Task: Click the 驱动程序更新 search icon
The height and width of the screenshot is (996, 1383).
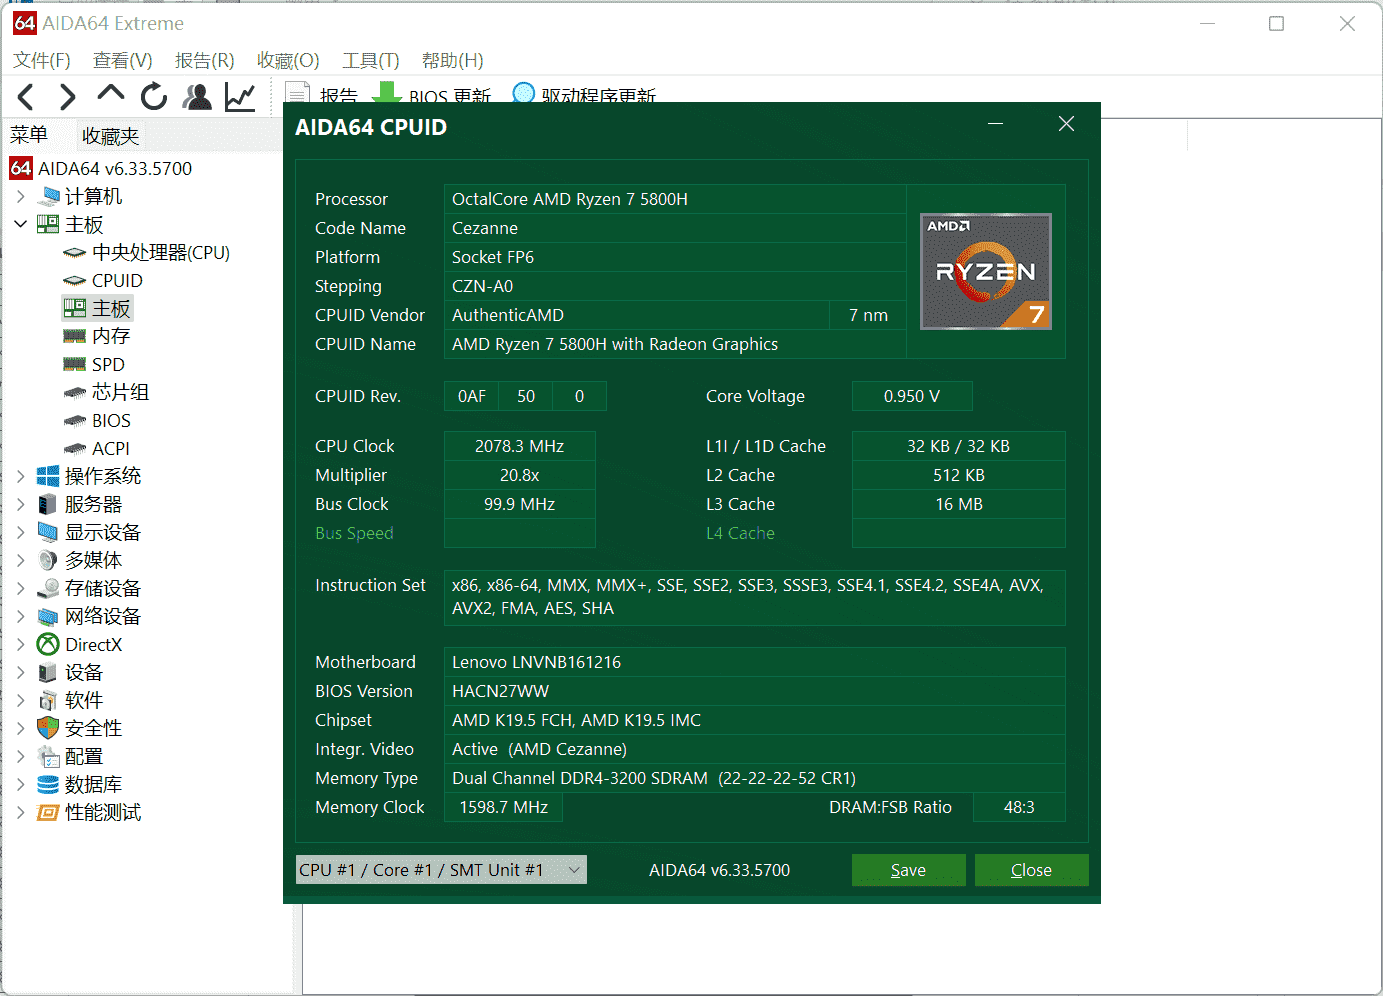Action: (523, 92)
